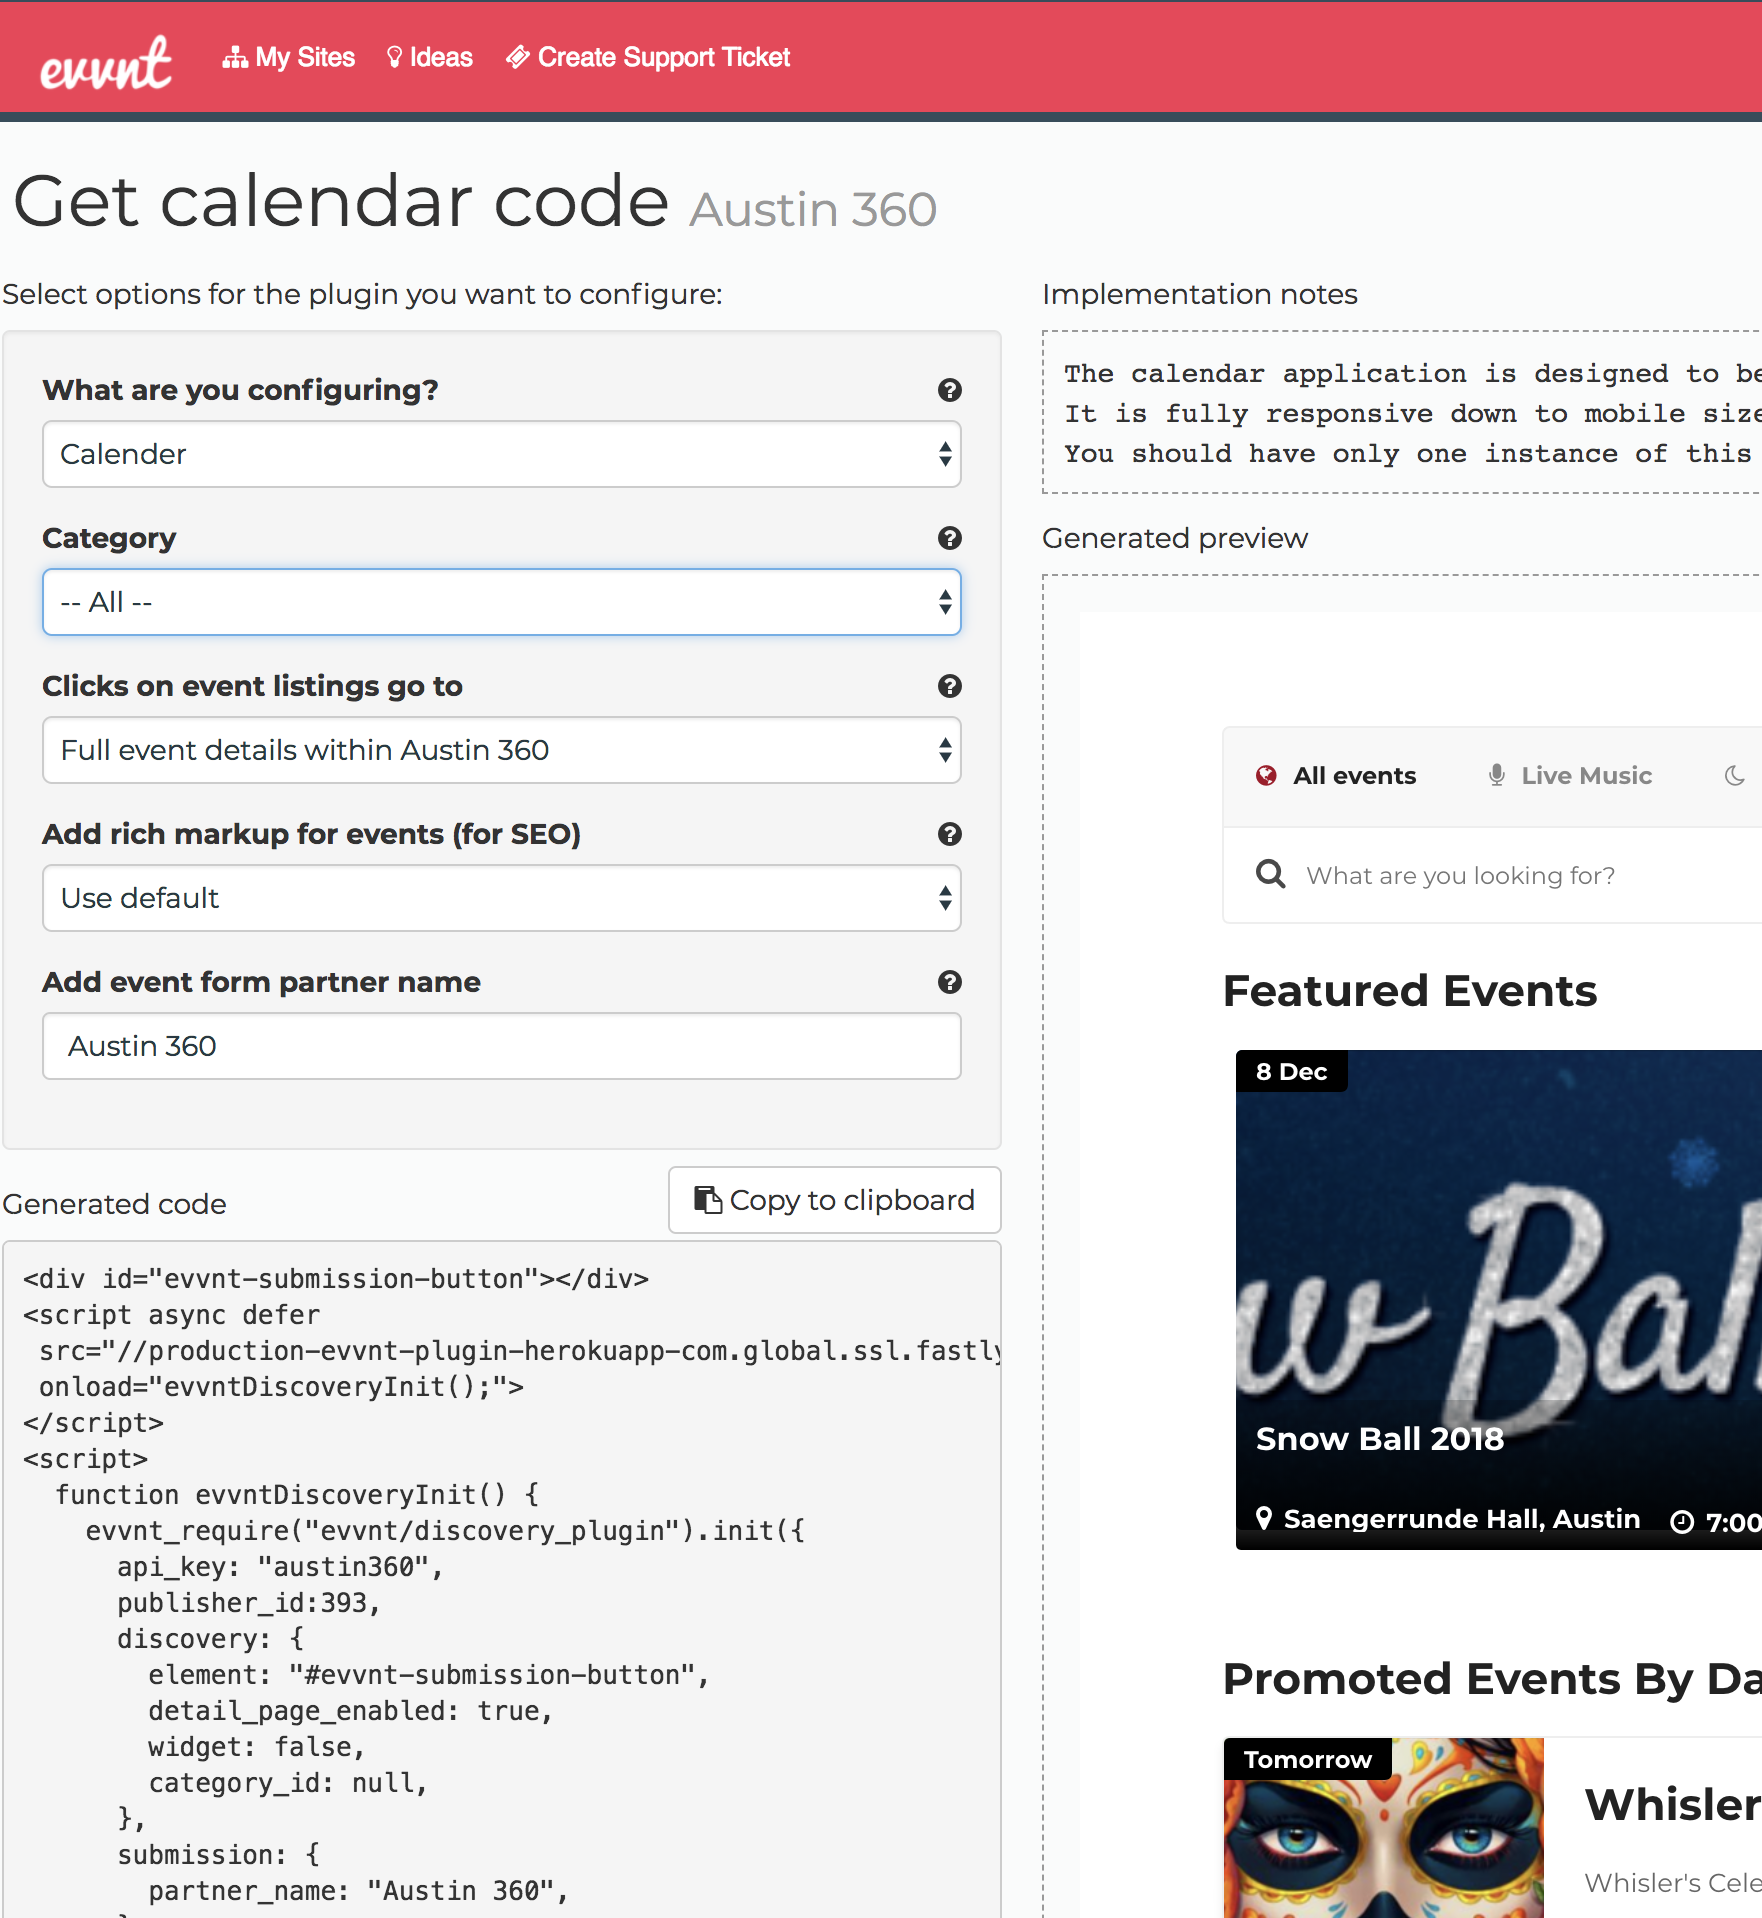
Task: Click ticket icon beside Create Support Ticket
Action: (517, 57)
